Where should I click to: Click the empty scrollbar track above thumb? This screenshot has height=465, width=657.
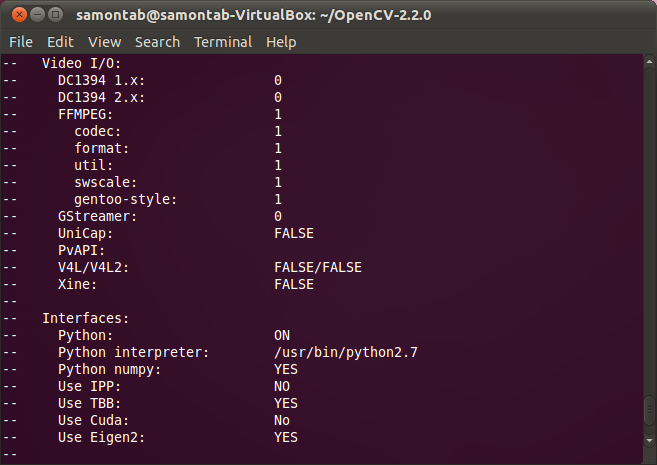tap(649, 230)
